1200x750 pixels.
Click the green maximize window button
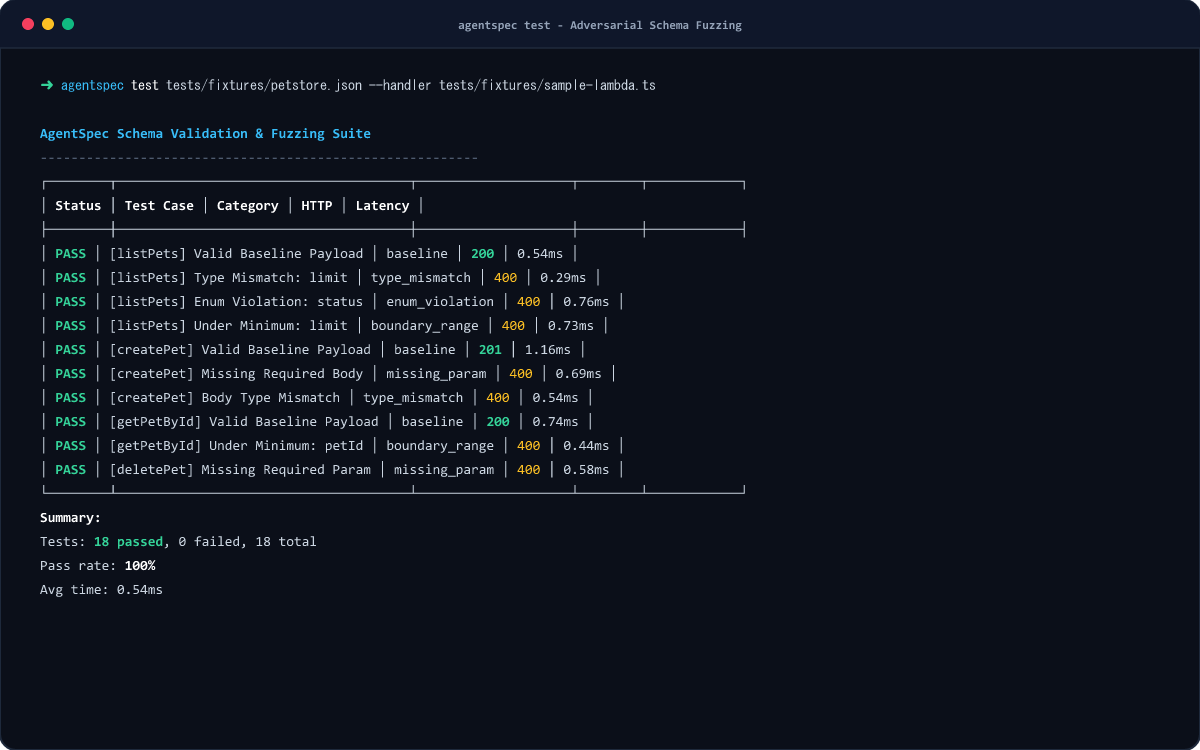[x=68, y=24]
